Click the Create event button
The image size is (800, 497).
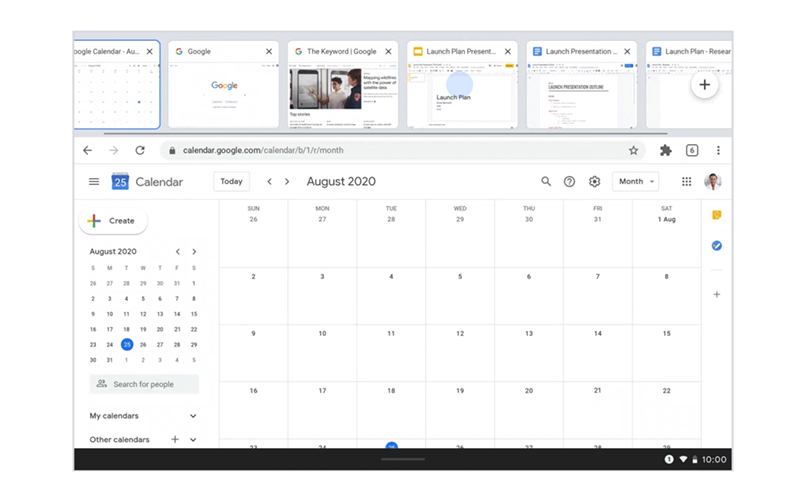(x=113, y=221)
